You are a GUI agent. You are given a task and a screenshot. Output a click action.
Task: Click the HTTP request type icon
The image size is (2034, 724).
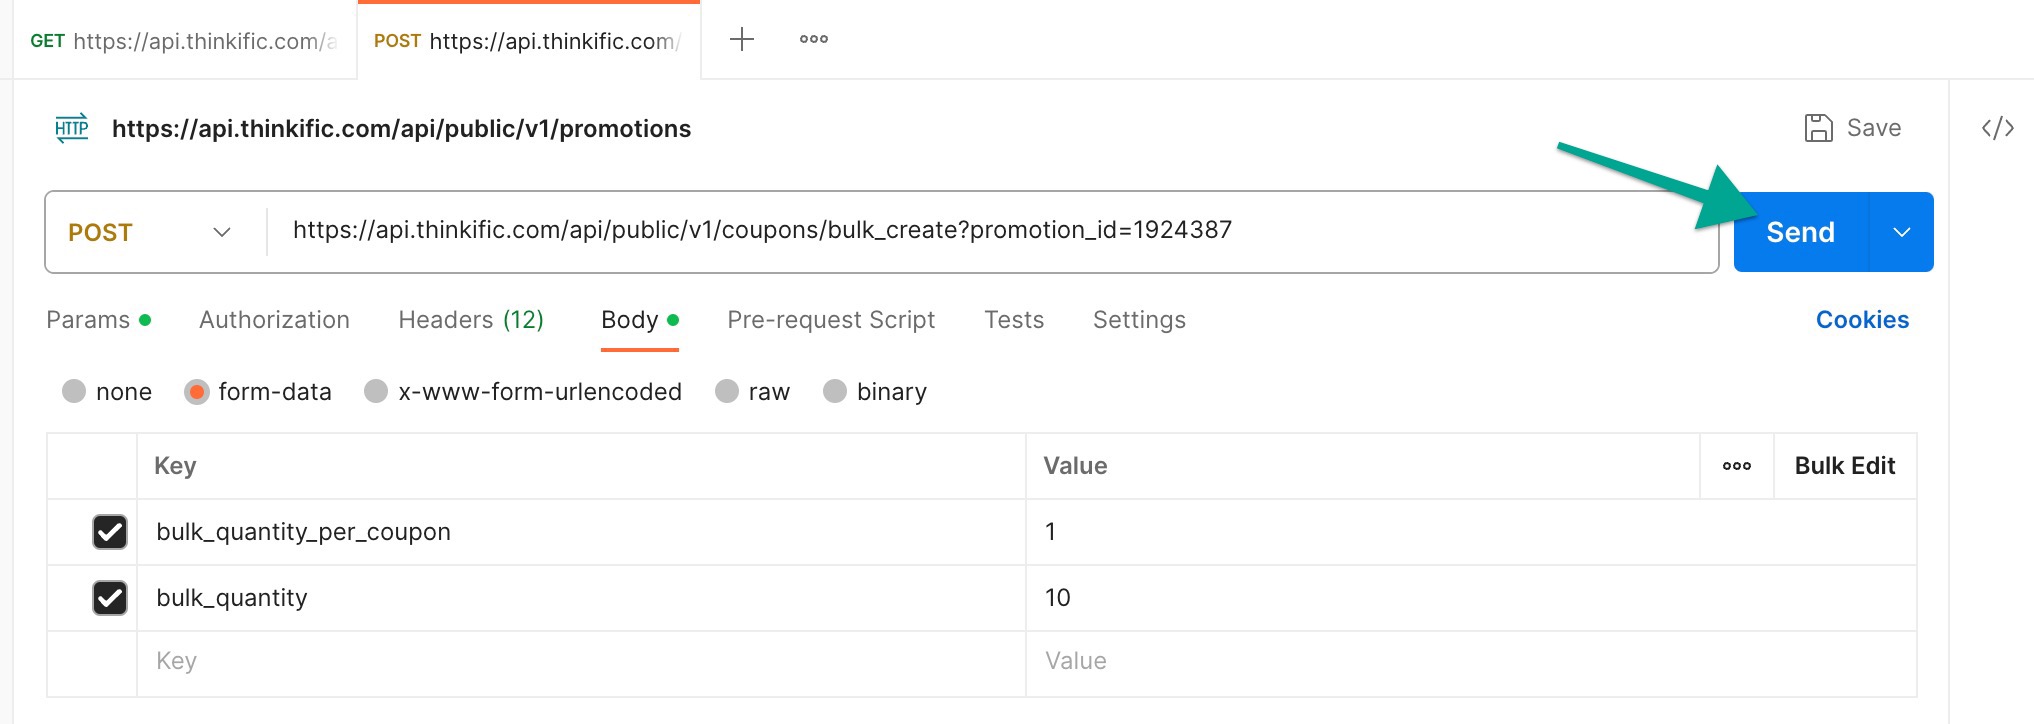72,128
